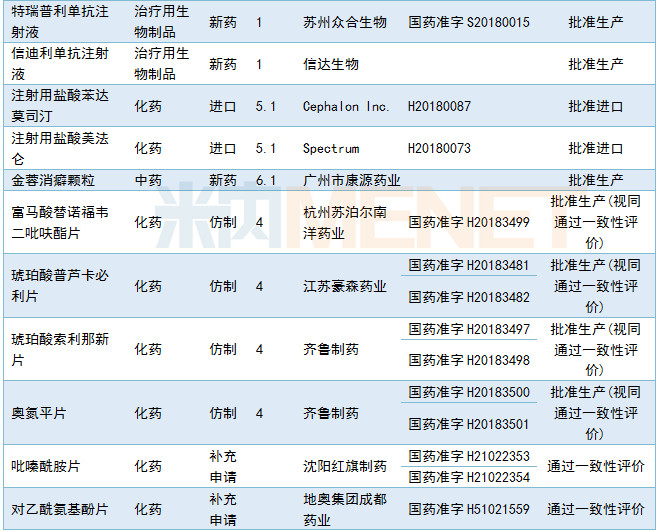
Task: Click 仿制 in 富马酸替诺福韦二吡呋酯片 row
Action: click(x=223, y=222)
